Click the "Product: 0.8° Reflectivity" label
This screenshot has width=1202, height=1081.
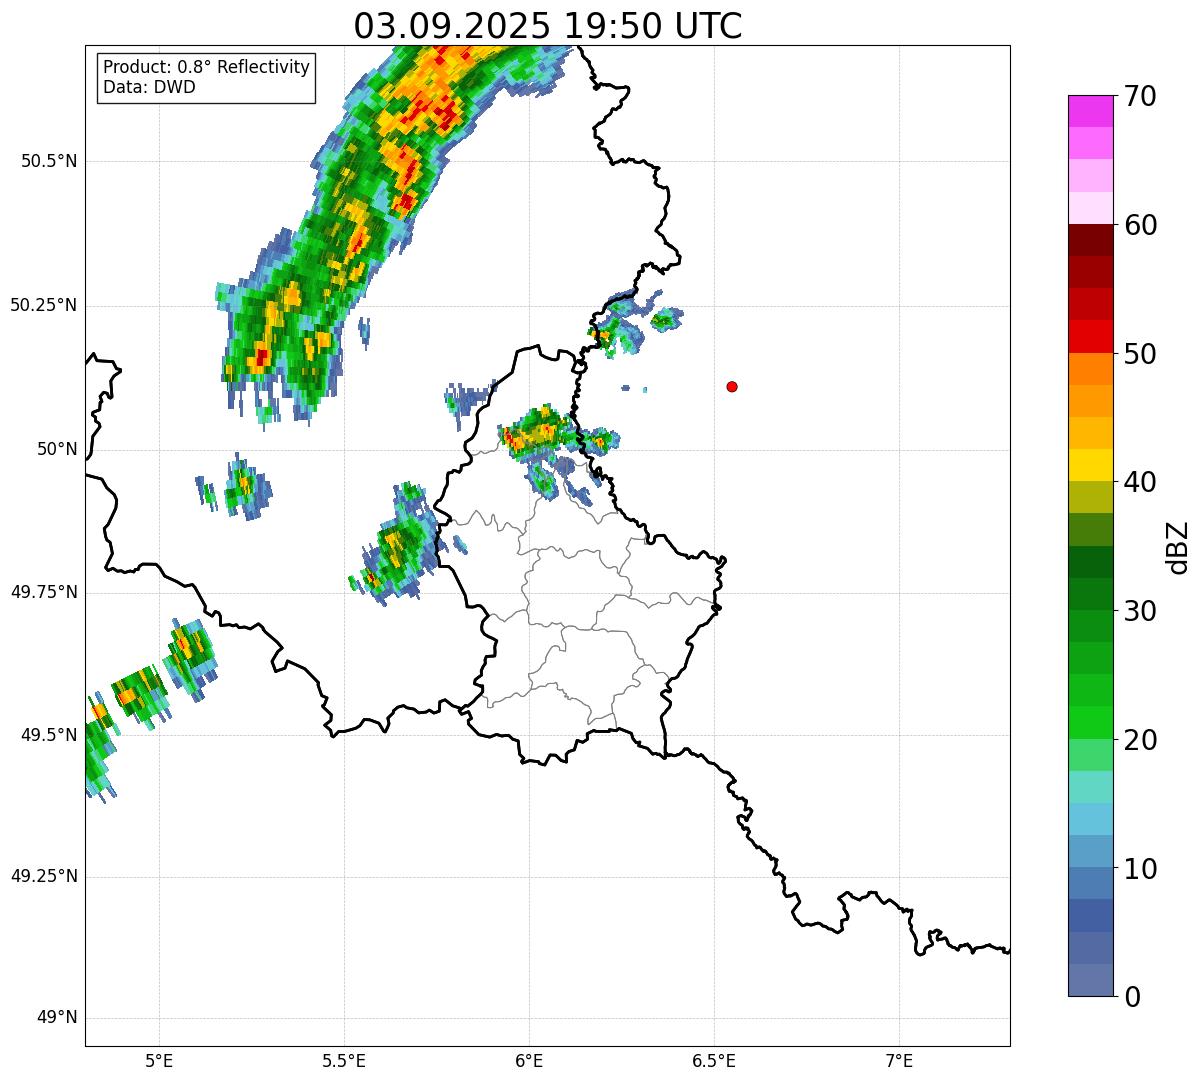coord(207,67)
